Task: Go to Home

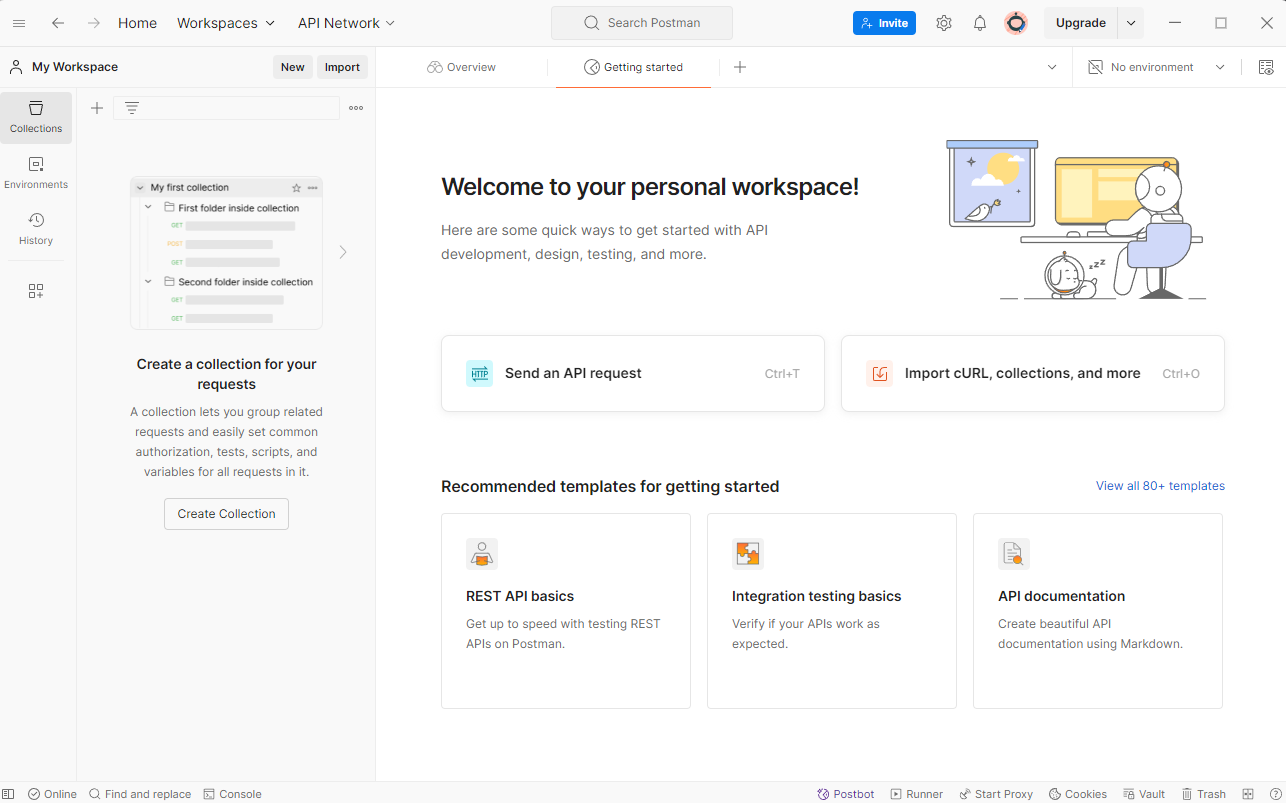Action: 137,23
